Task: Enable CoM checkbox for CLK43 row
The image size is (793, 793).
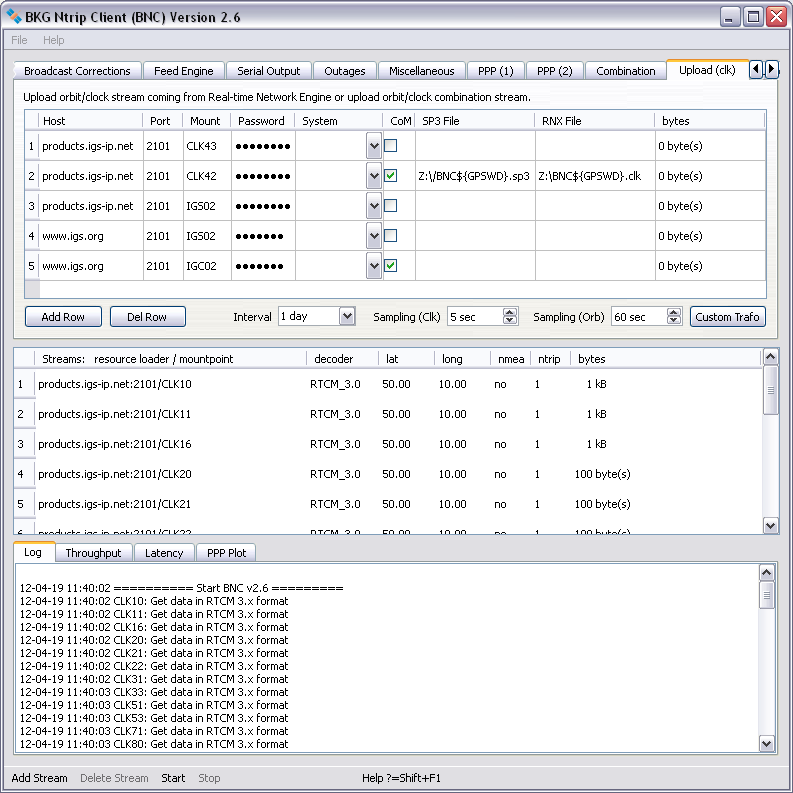Action: [391, 146]
